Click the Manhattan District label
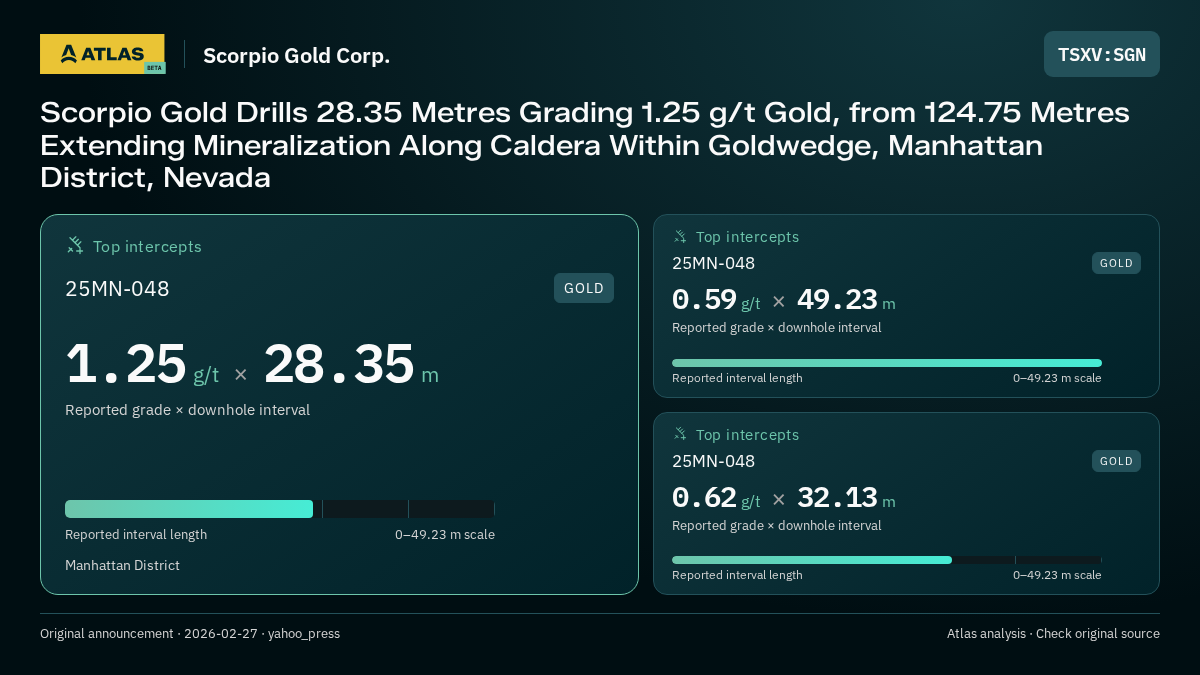The width and height of the screenshot is (1200, 675). 122,565
